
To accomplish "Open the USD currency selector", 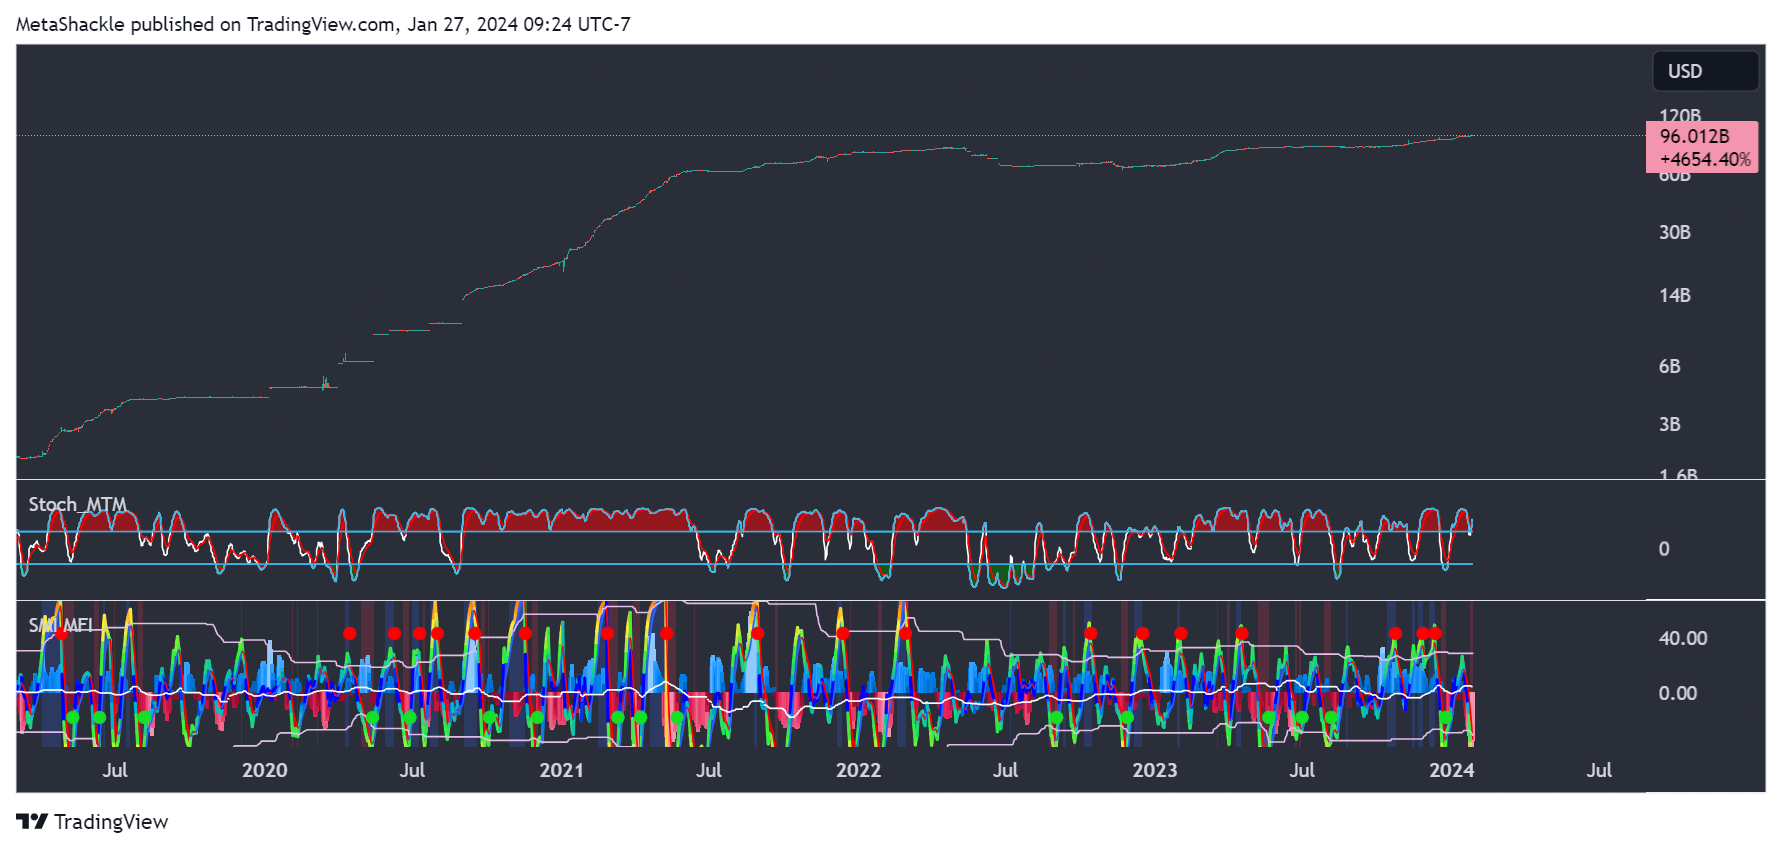I will click(1705, 71).
